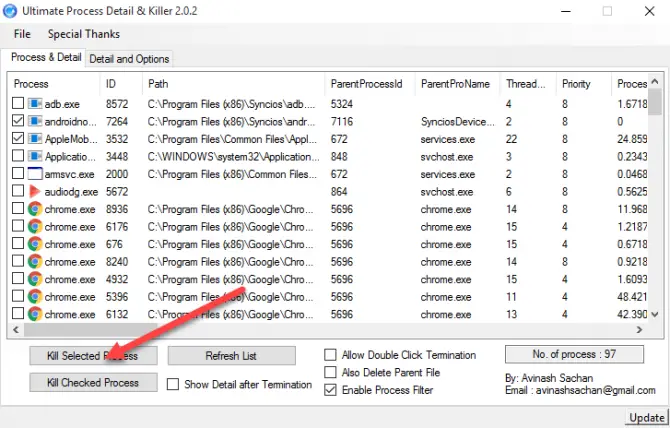Close the Ultimate Process Killer window
Viewport: 670px width, 428px height.
649,11
